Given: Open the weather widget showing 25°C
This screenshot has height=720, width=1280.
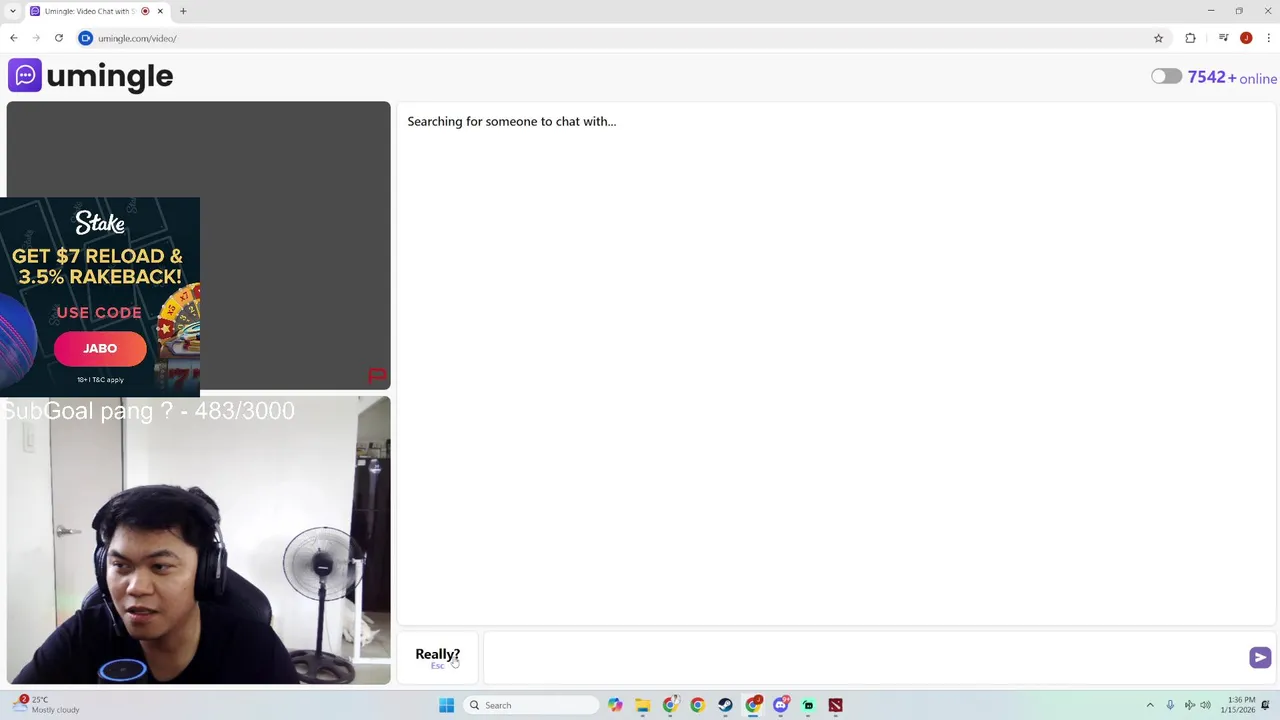Looking at the screenshot, I should [46, 705].
